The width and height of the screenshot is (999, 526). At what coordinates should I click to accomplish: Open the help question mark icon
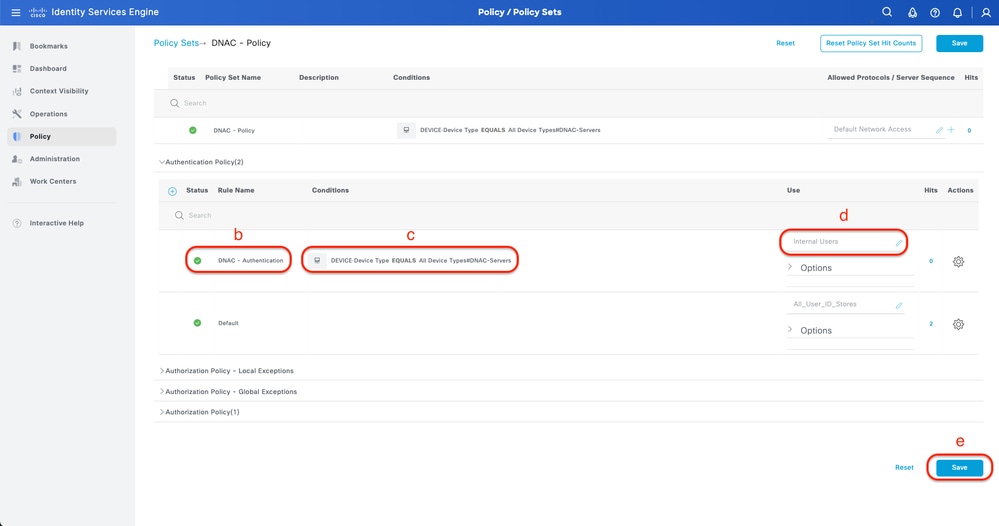935,12
